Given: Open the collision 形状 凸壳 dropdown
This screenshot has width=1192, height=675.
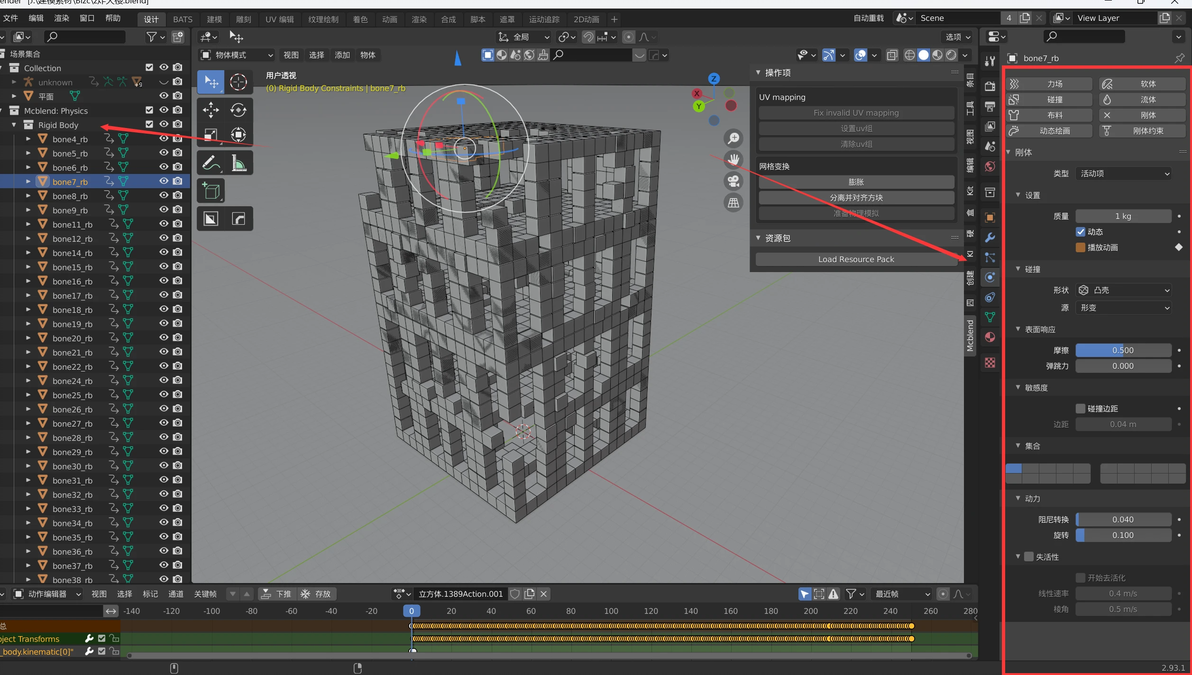Looking at the screenshot, I should pos(1124,290).
